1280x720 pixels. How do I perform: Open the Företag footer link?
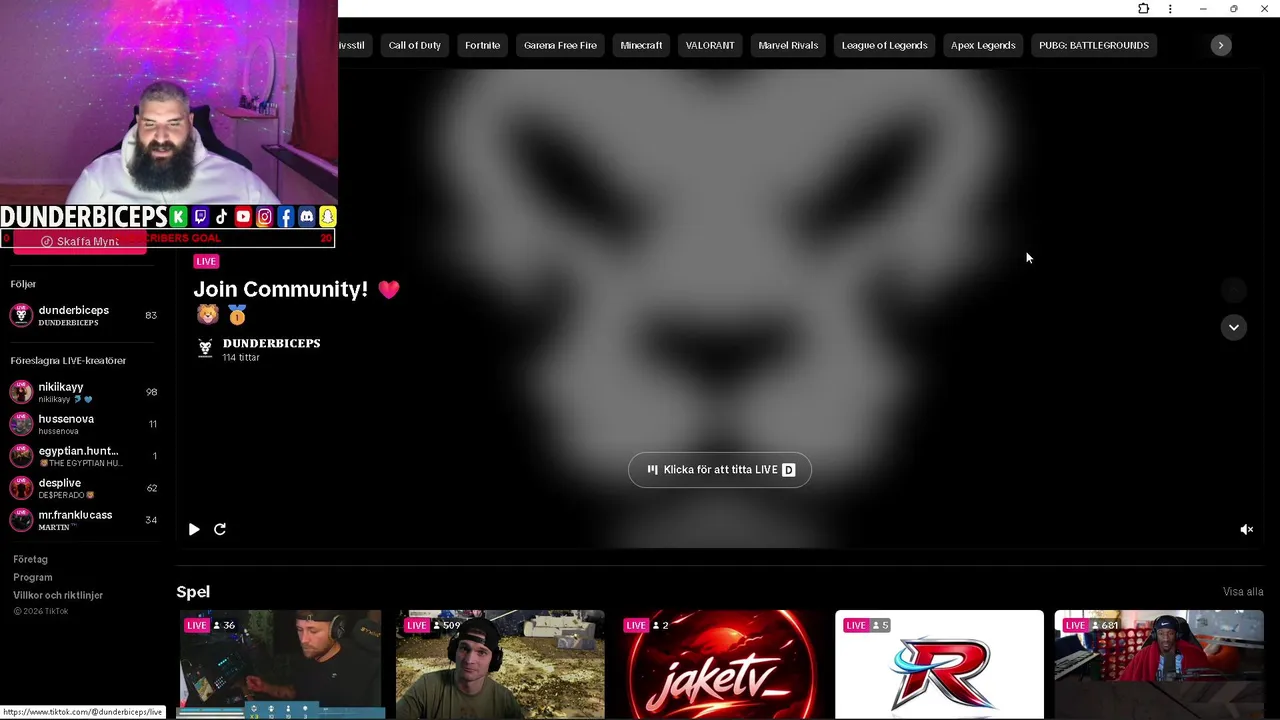pos(30,559)
